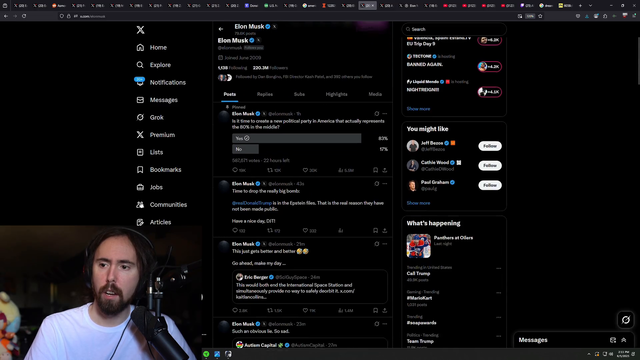The image size is (640, 360).
Task: Click Grok icon on pinned post
Action: click(x=376, y=114)
